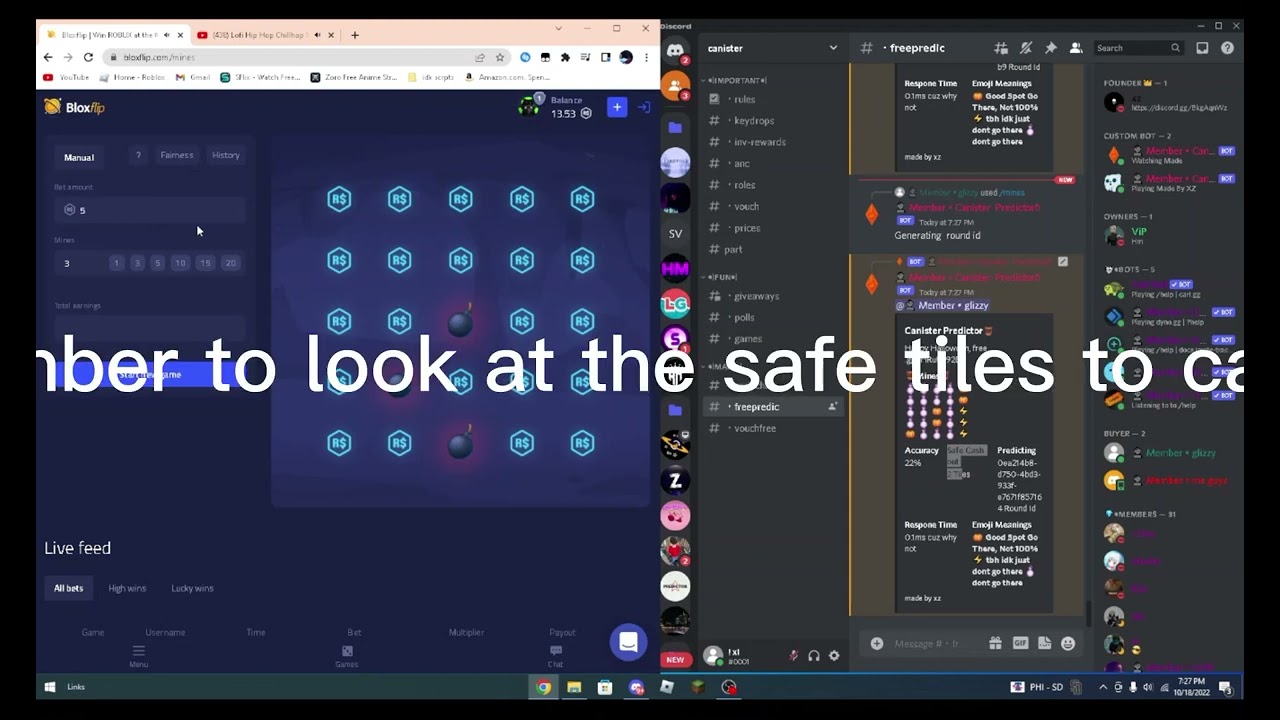Click Bloxflip logo
The image size is (1280, 720).
pyautogui.click(x=74, y=107)
